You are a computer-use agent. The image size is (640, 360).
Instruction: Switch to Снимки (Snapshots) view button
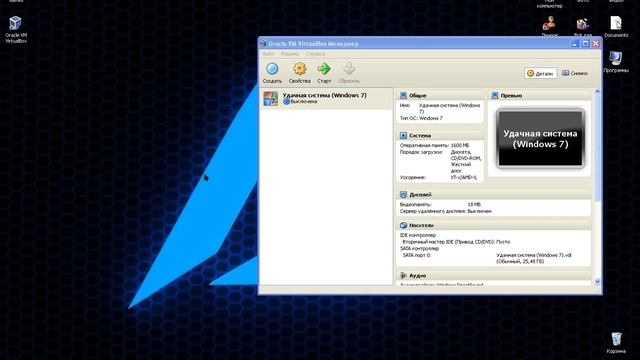(x=575, y=73)
